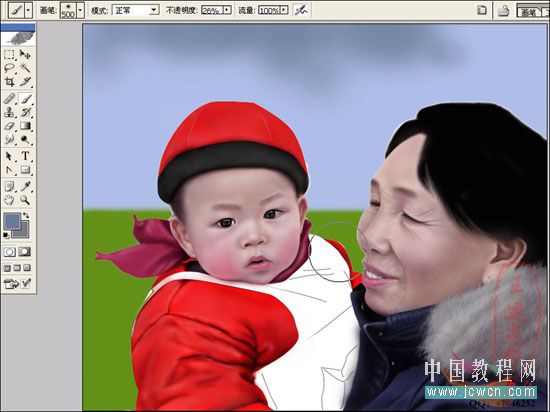Image resolution: width=550 pixels, height=412 pixels.
Task: Choose Full Screen mode
Action: tap(27, 268)
